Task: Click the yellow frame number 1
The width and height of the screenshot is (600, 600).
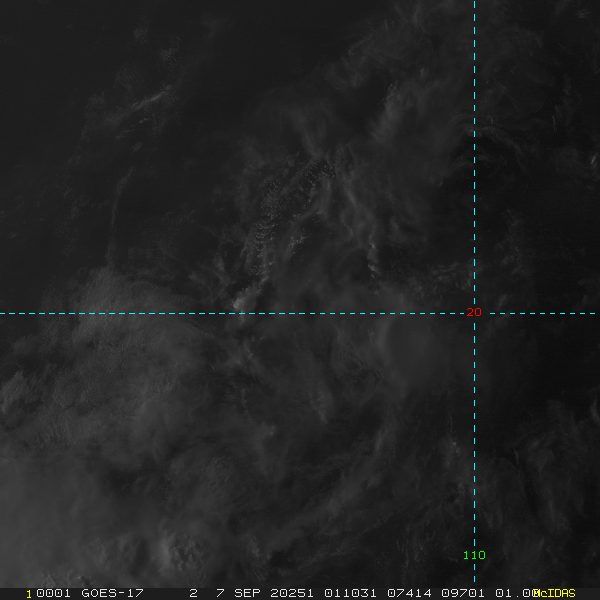Action: point(29,594)
